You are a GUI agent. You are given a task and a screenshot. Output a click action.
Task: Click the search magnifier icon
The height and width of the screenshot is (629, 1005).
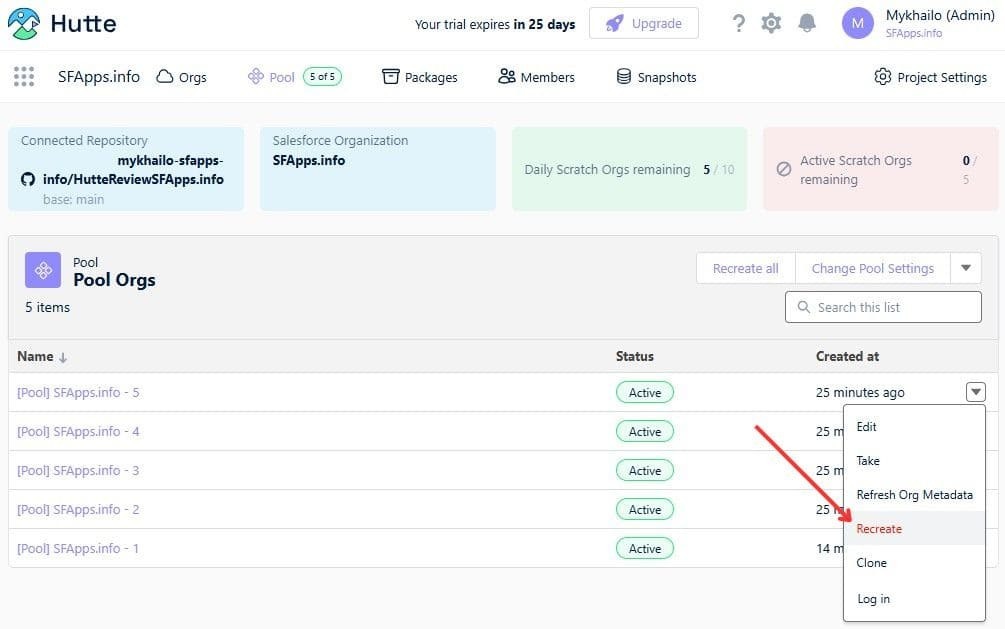[x=803, y=307]
